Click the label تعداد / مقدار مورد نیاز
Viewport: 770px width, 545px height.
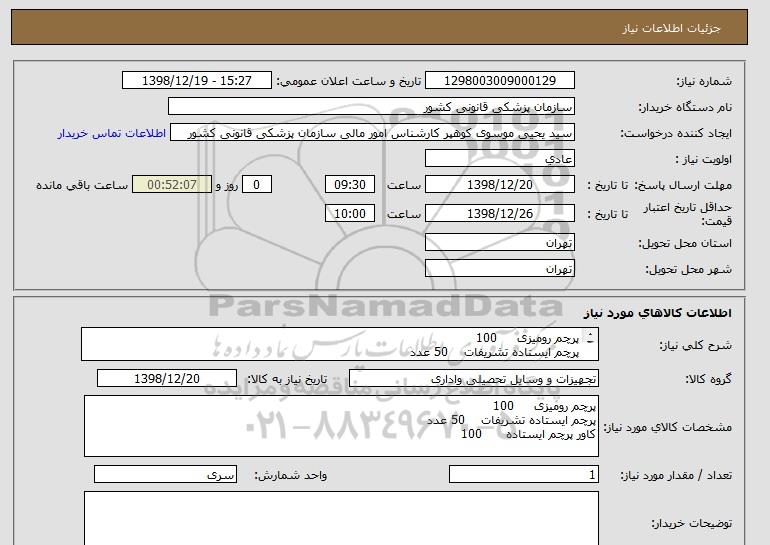coord(676,475)
